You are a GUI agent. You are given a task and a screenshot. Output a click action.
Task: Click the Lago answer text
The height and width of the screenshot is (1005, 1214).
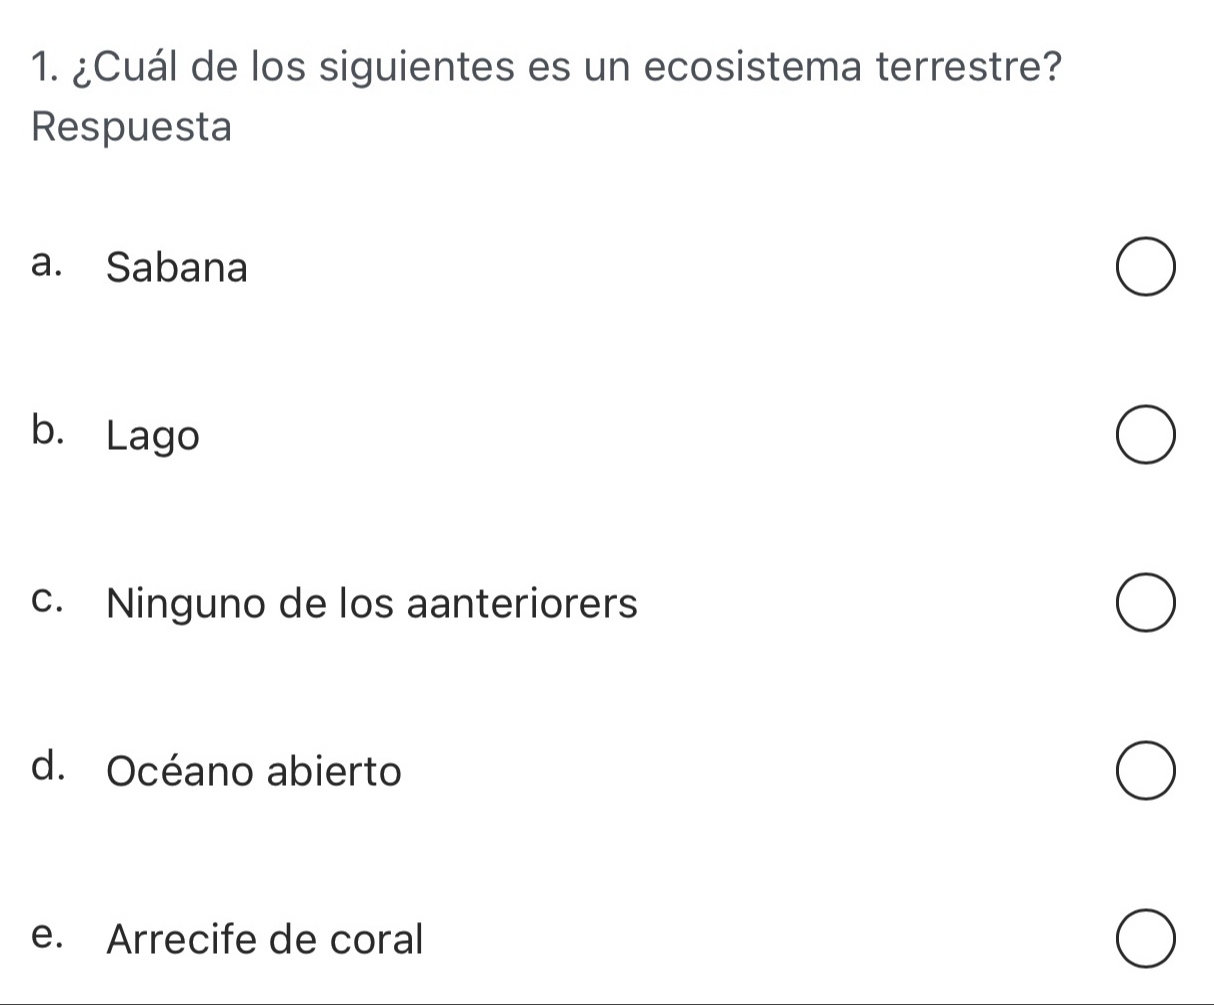pos(153,437)
